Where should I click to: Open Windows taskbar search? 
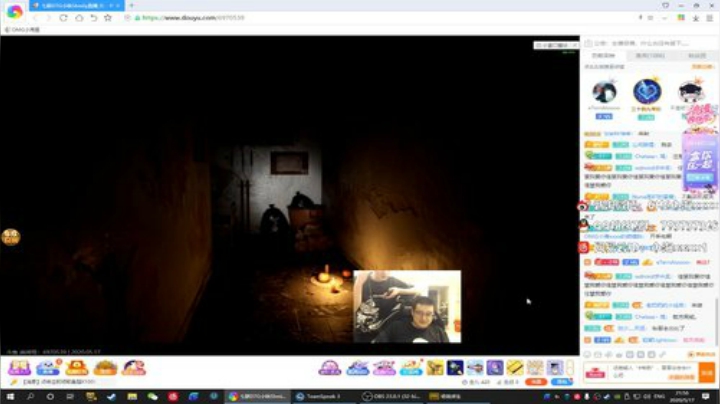tap(30, 396)
